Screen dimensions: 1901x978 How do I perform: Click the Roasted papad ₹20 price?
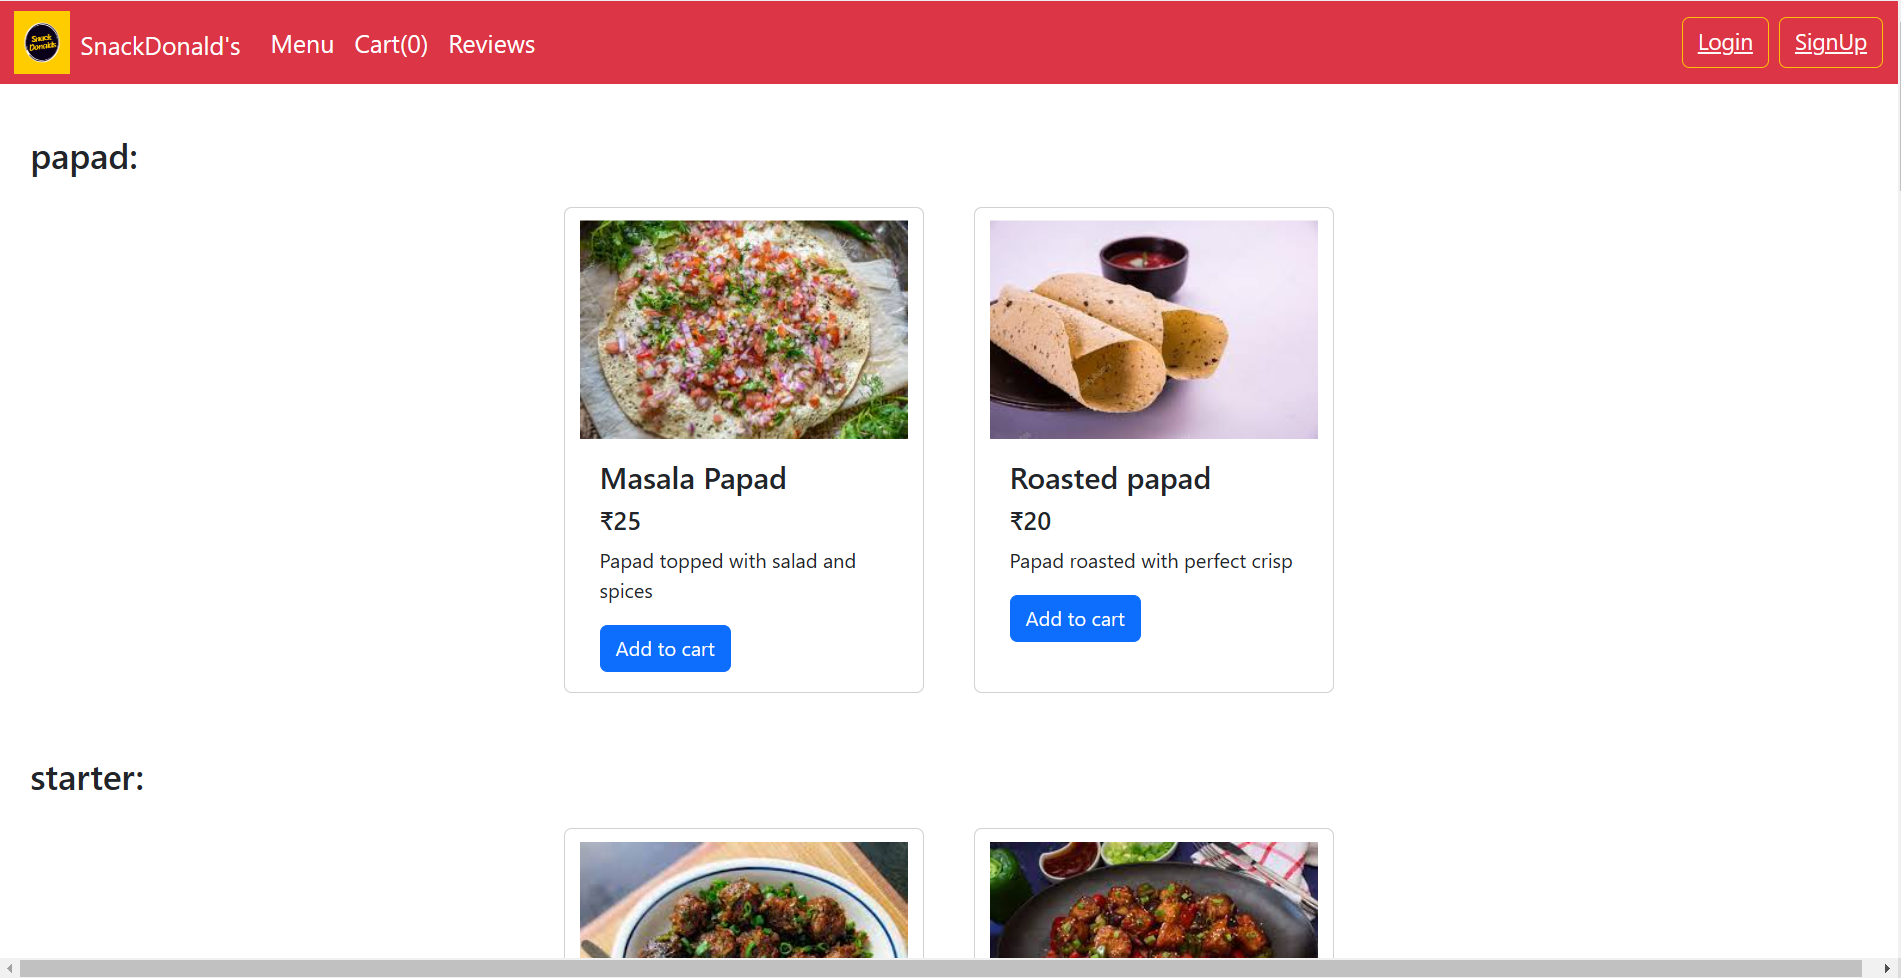1030,521
